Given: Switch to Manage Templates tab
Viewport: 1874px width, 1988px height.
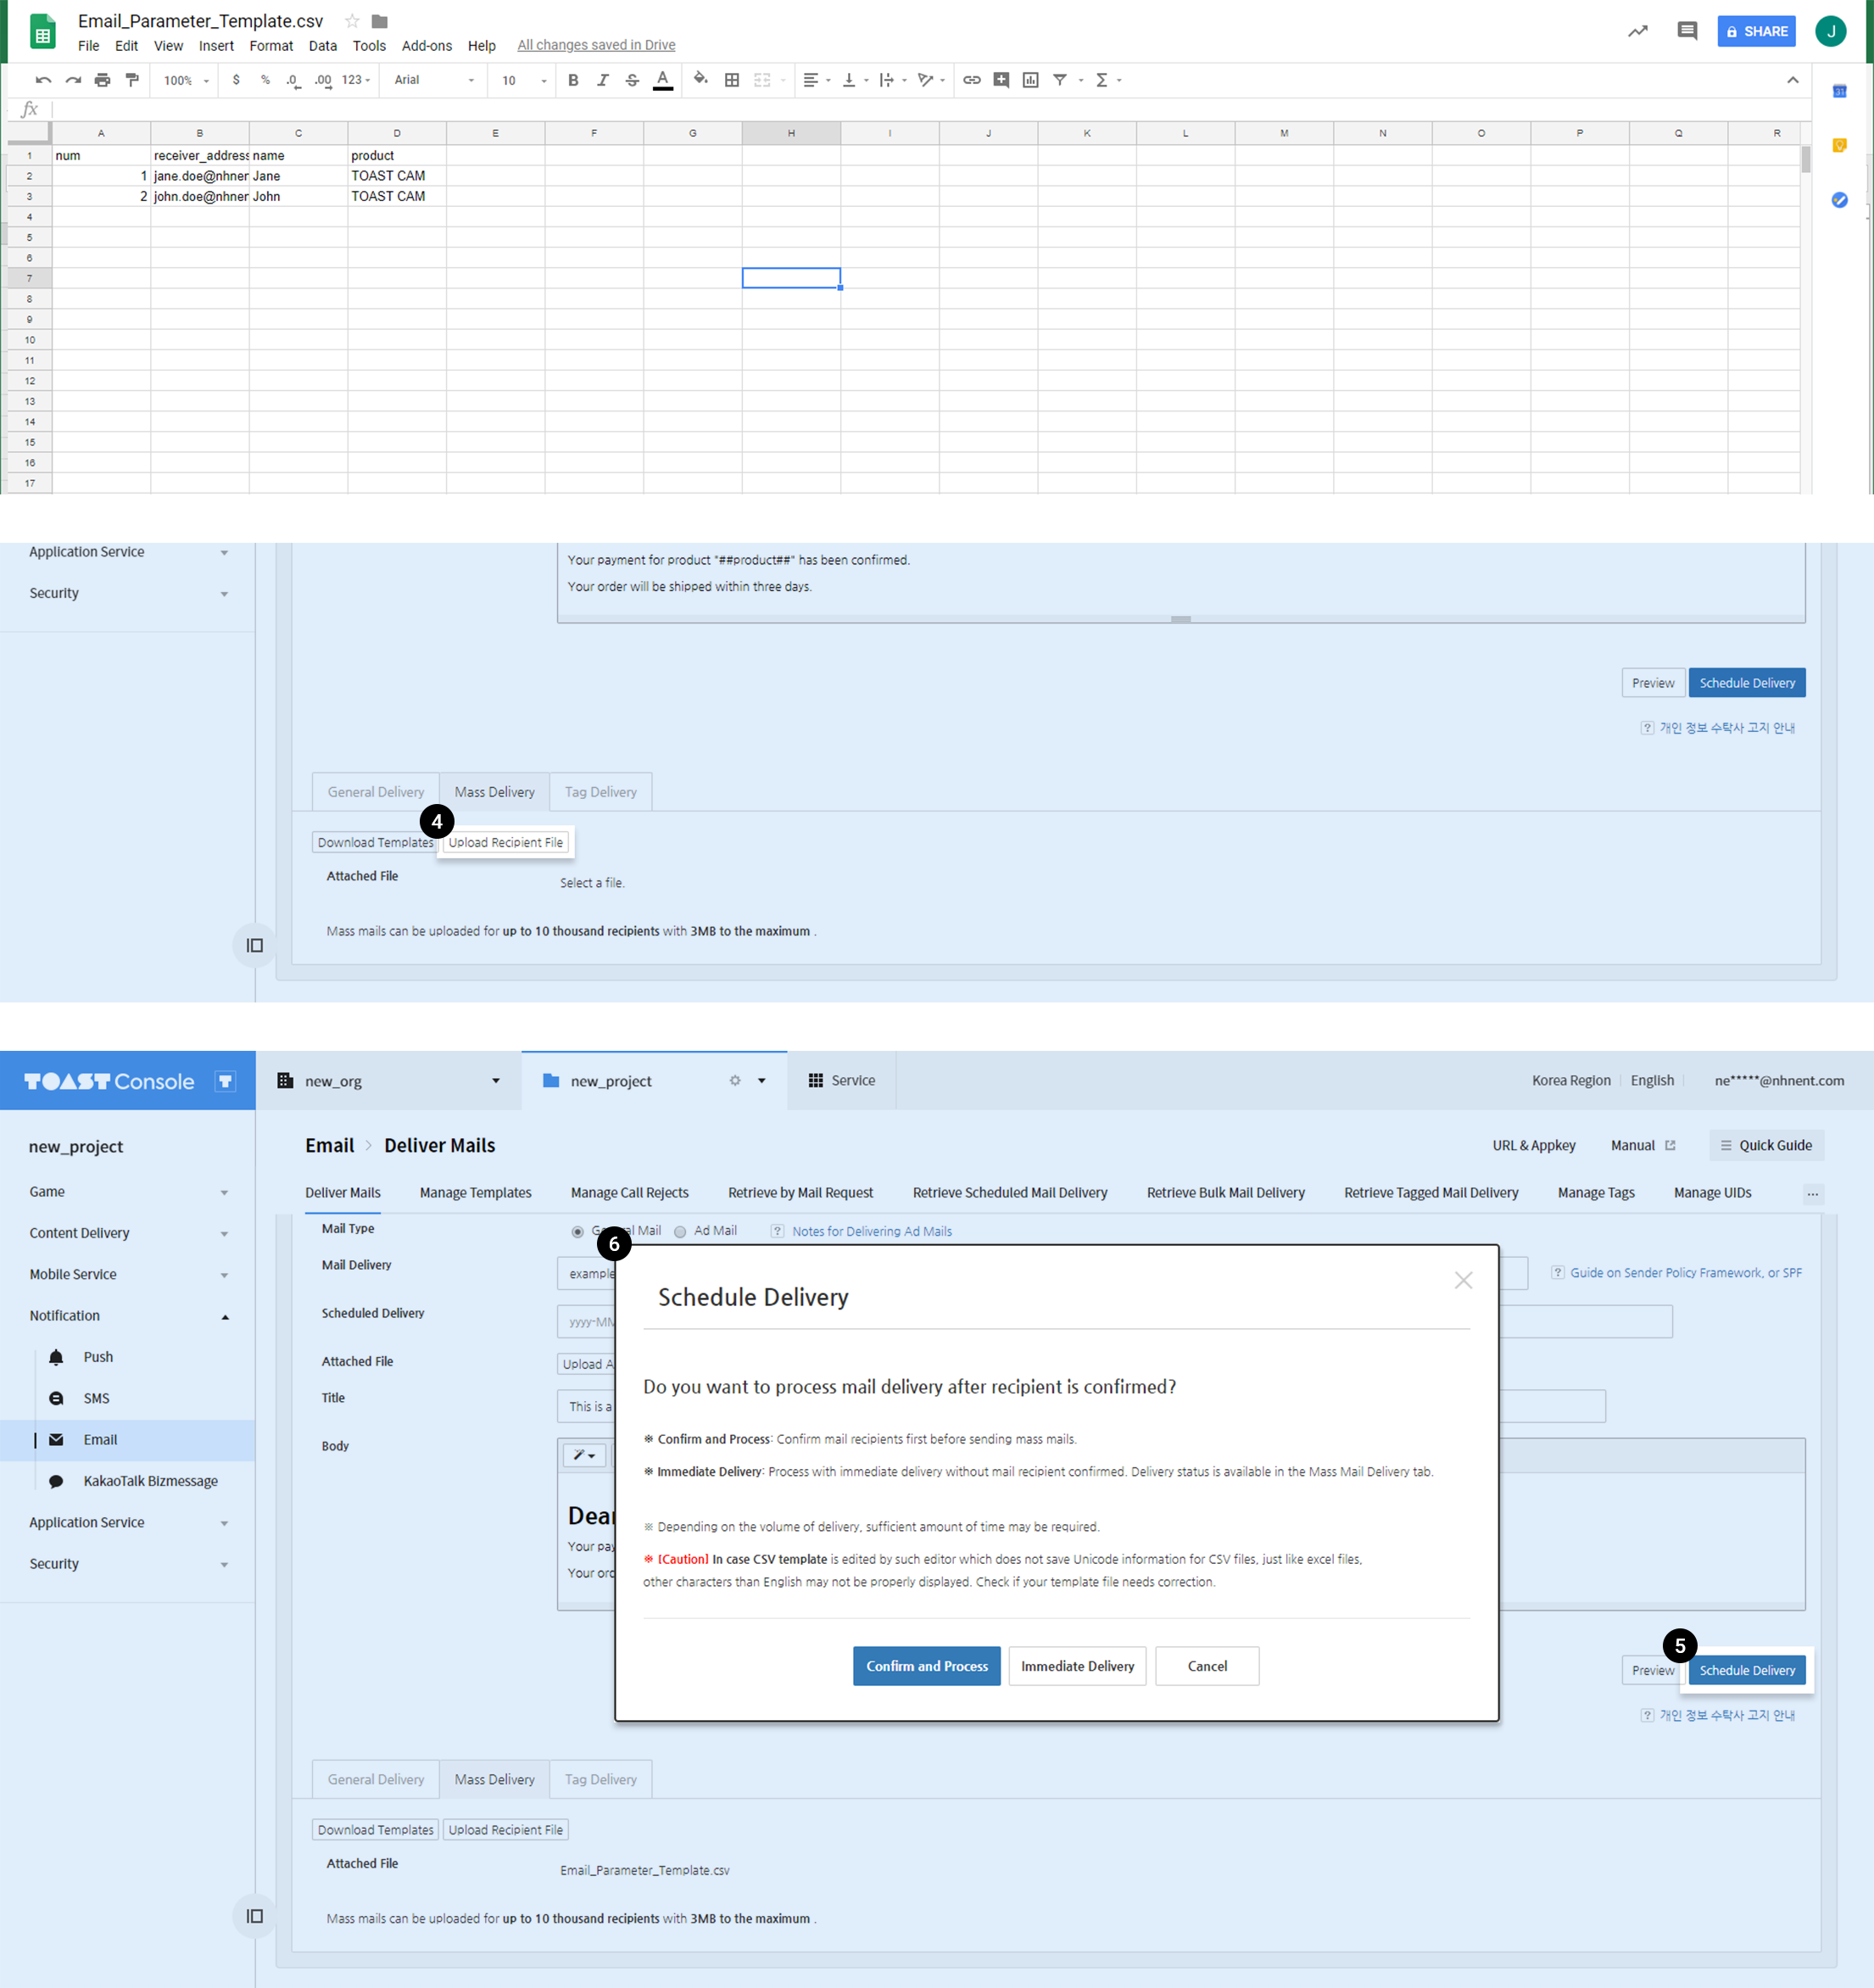Looking at the screenshot, I should coord(475,1192).
